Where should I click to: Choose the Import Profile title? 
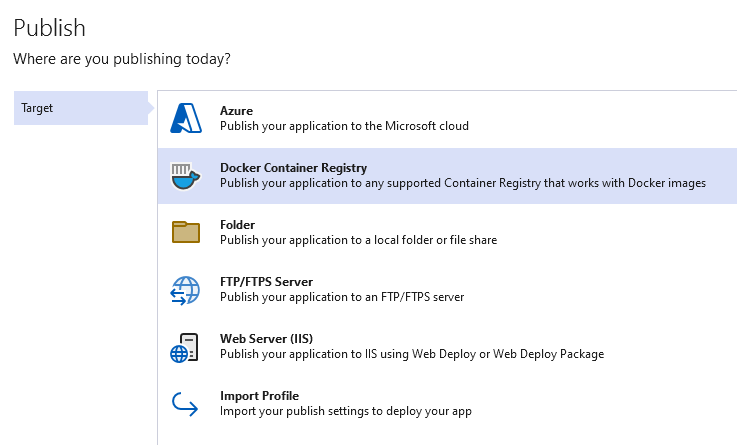[x=259, y=396]
